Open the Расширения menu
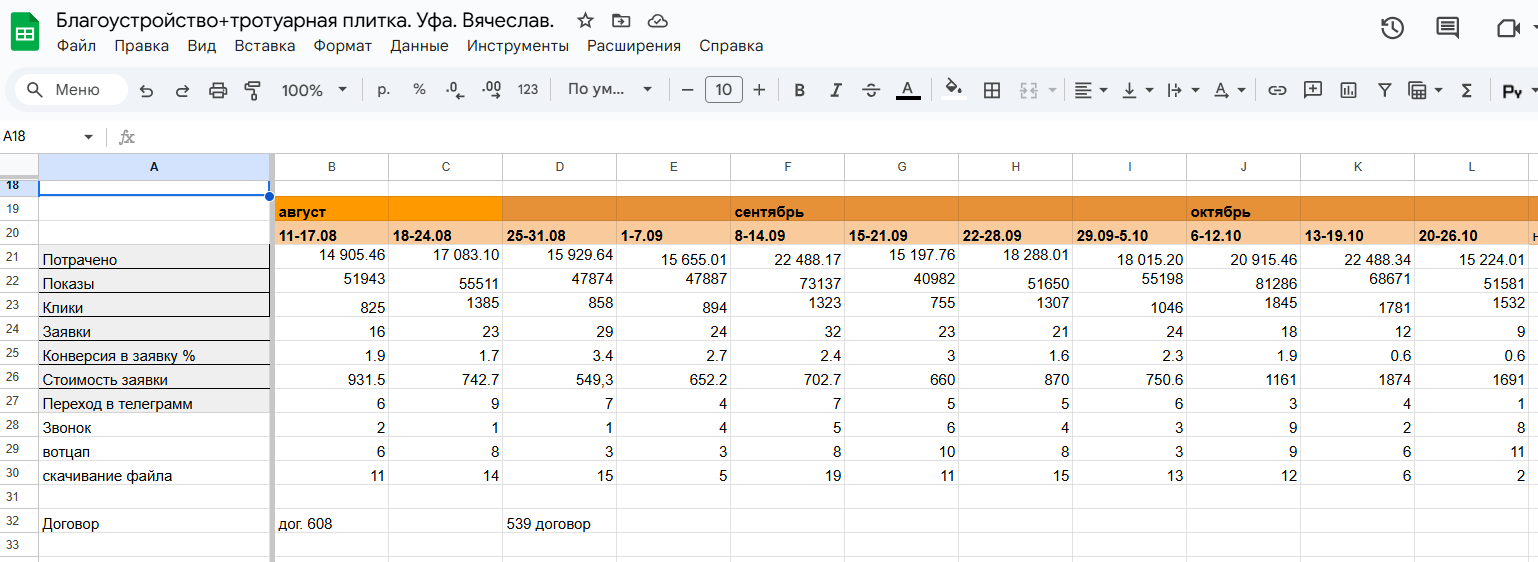 [x=634, y=46]
